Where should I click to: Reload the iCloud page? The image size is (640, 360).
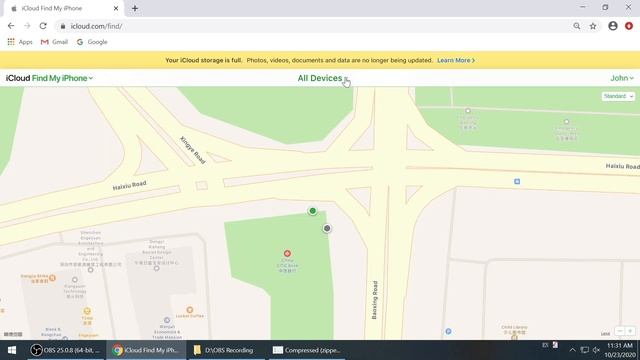(43, 26)
